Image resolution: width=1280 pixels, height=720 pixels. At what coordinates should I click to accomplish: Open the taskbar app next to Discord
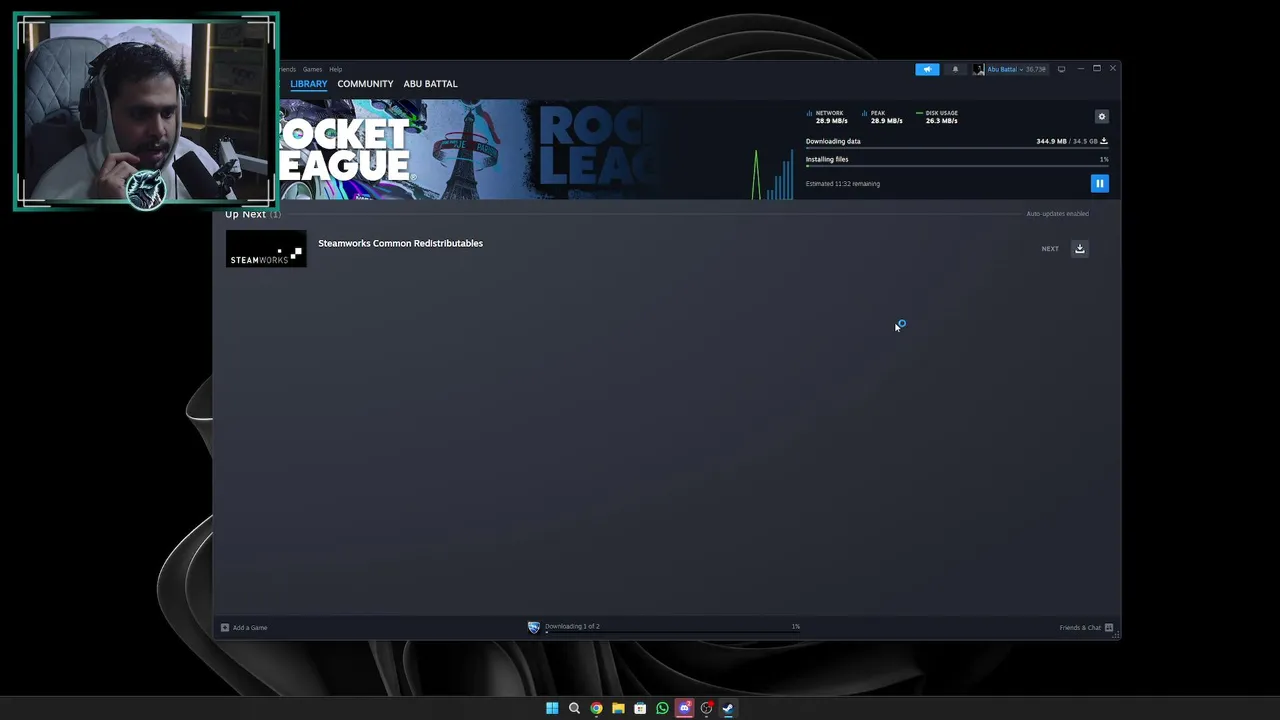point(706,708)
